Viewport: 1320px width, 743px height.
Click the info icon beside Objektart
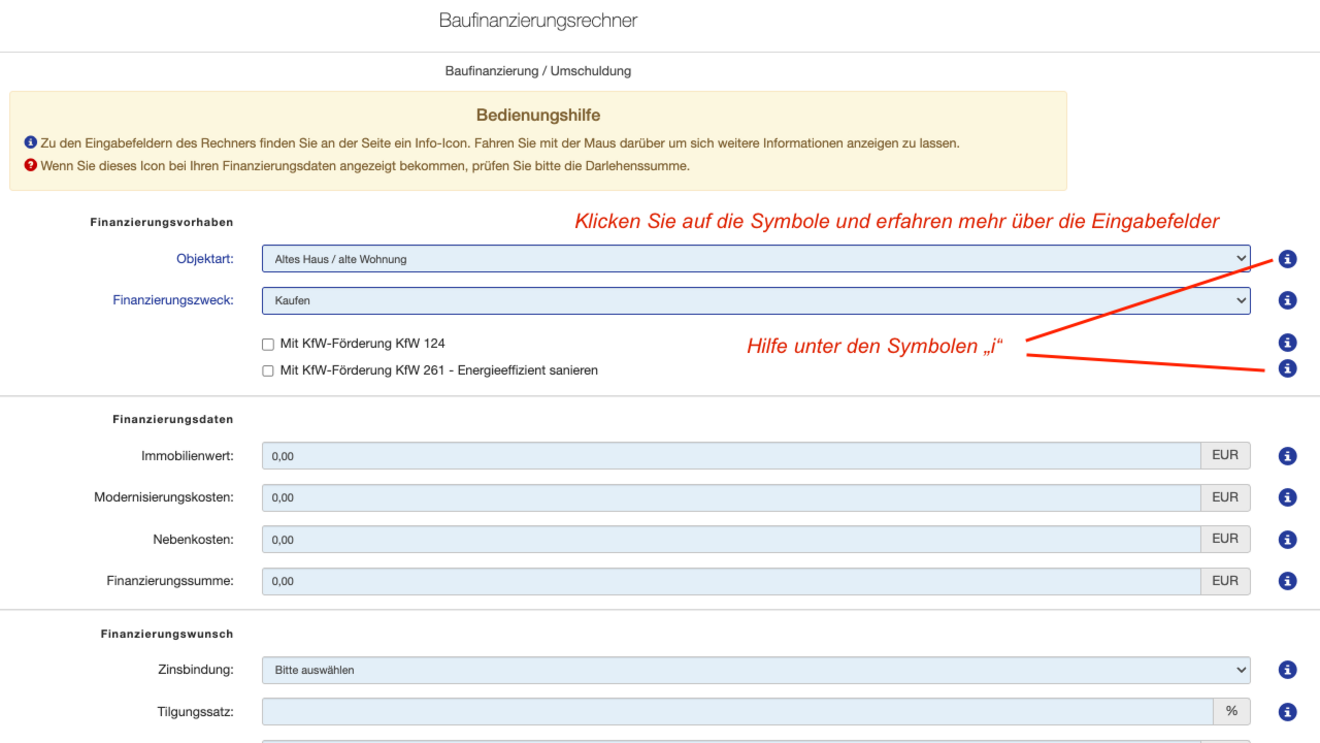coord(1287,259)
